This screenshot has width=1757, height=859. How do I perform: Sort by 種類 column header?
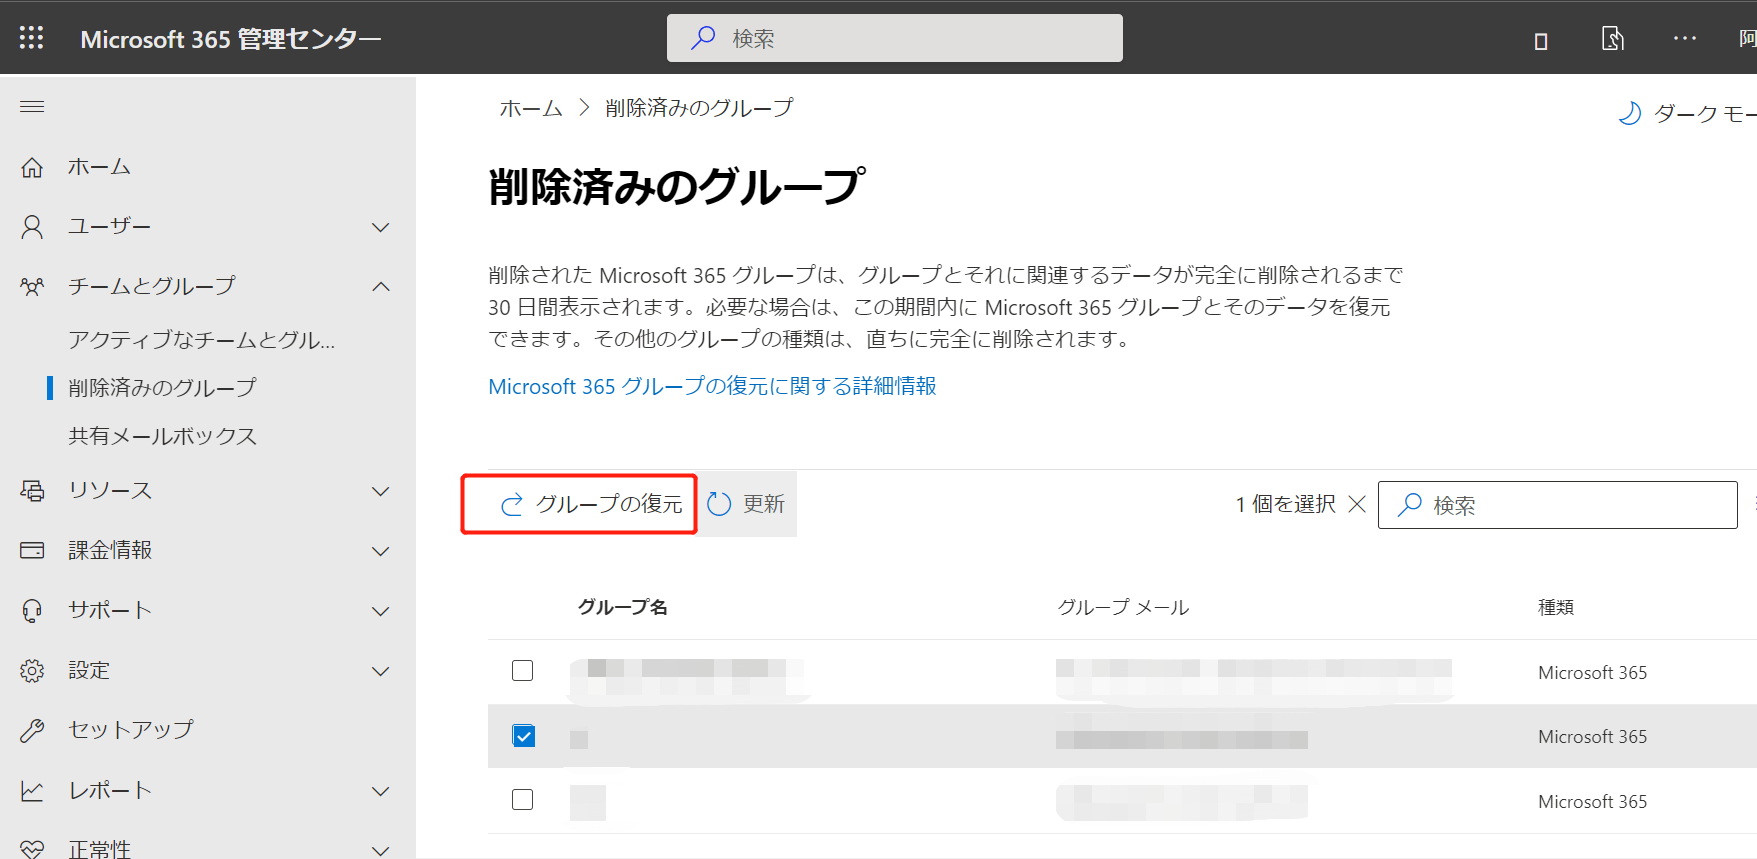[x=1556, y=607]
